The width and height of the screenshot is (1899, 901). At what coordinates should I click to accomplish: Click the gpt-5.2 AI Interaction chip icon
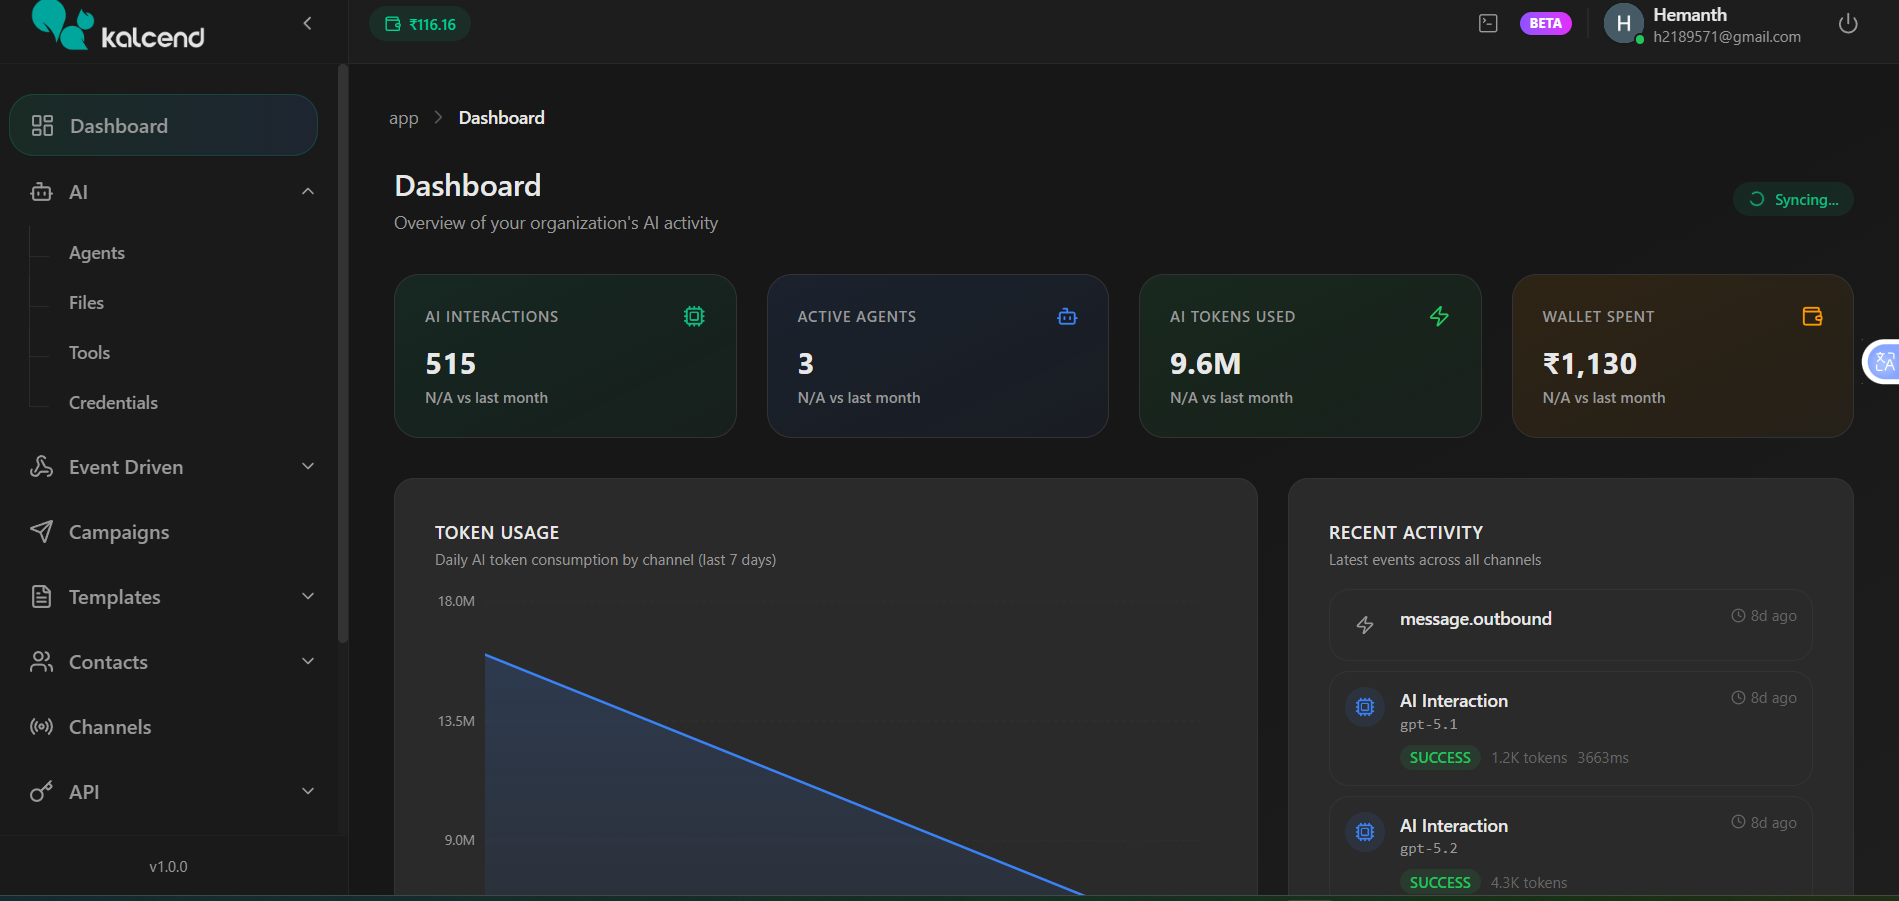pos(1365,831)
